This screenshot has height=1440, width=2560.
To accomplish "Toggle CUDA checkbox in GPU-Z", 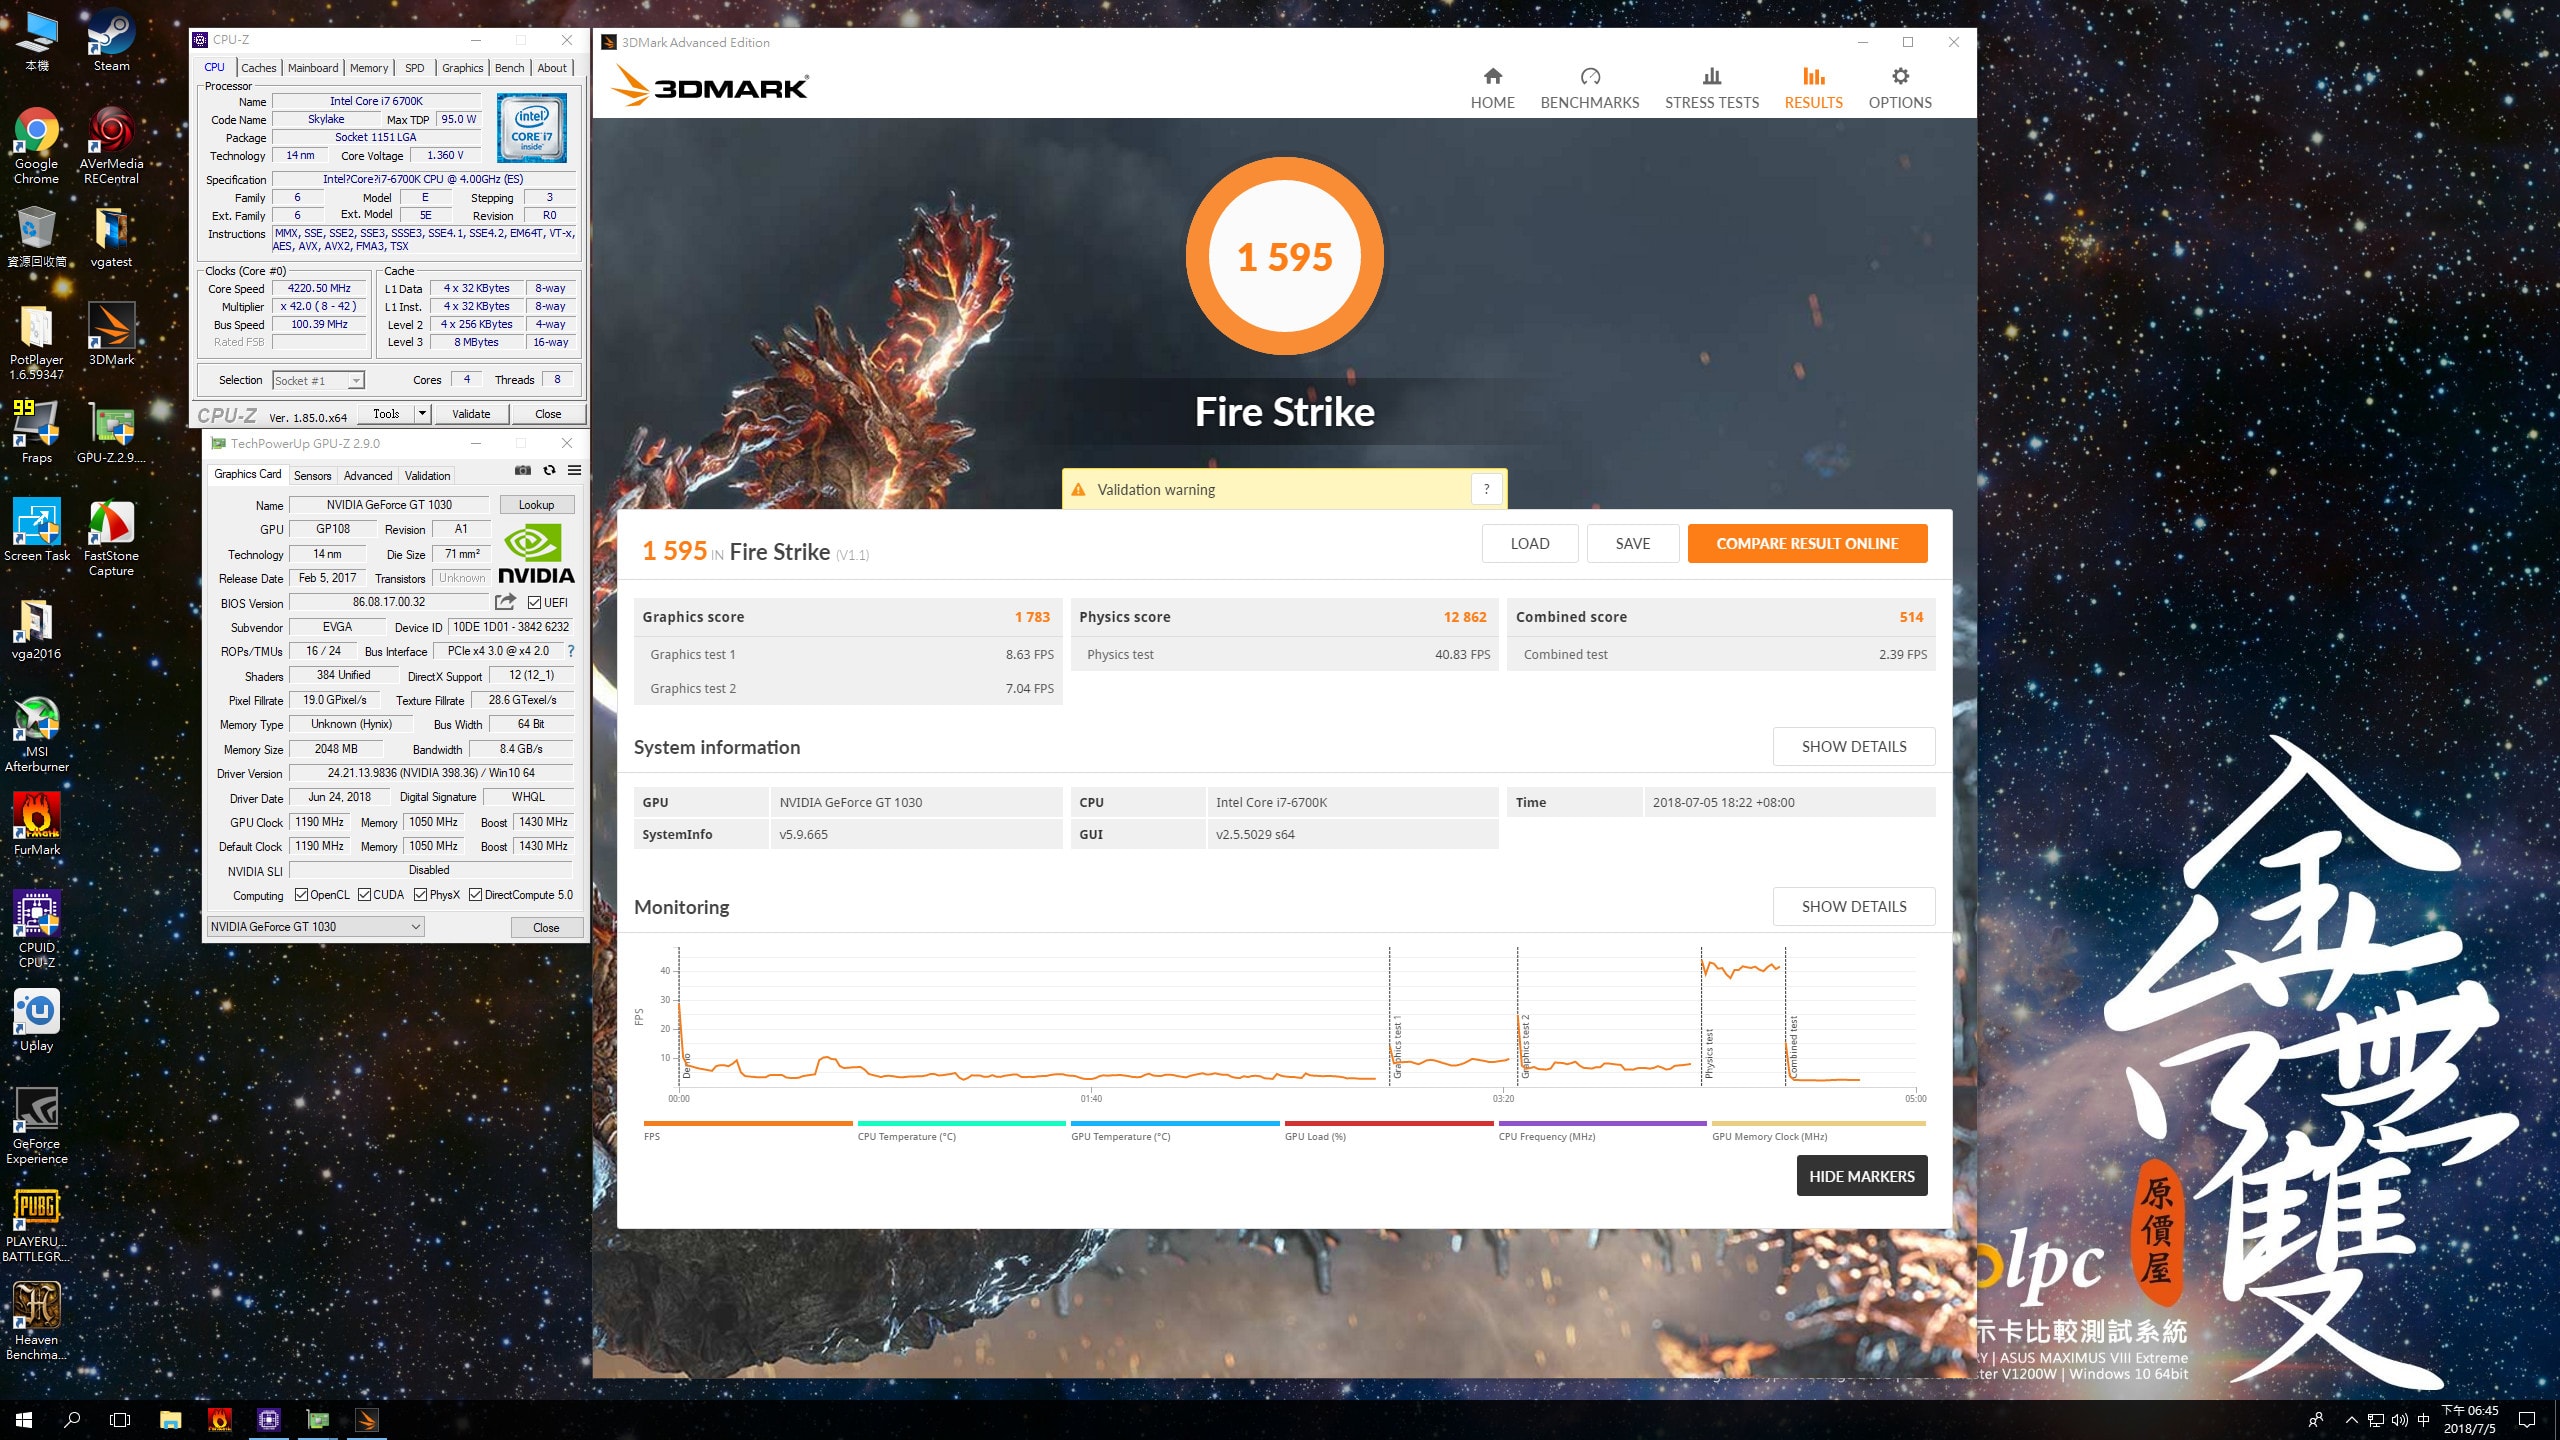I will 364,895.
